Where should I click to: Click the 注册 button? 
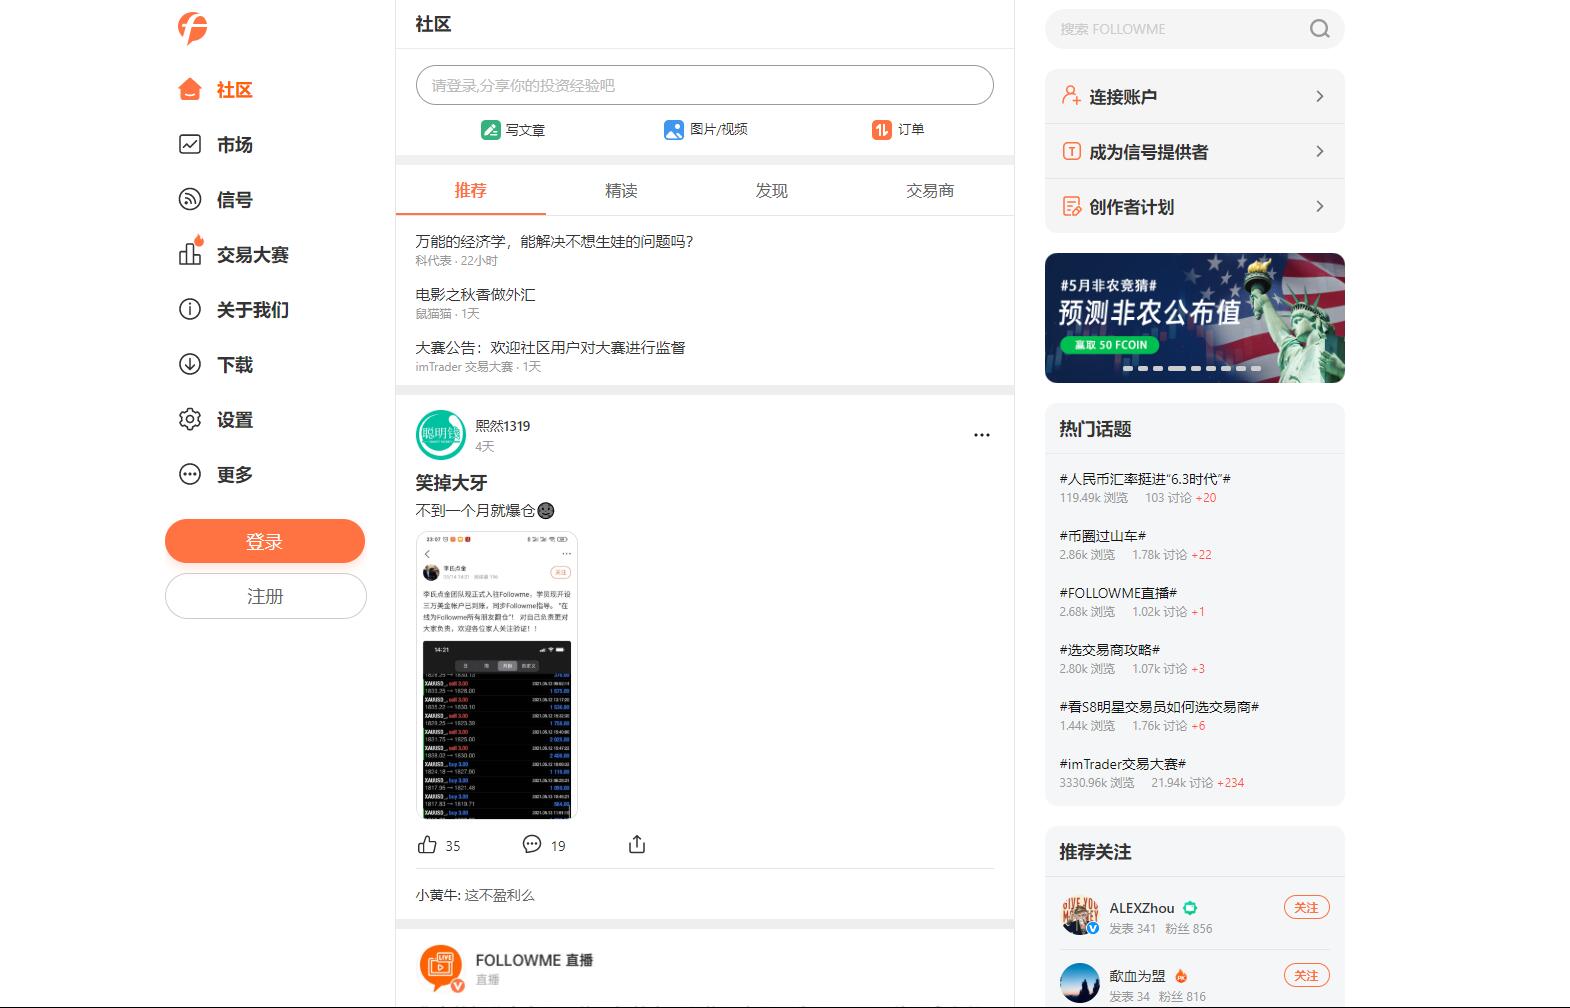click(x=266, y=596)
